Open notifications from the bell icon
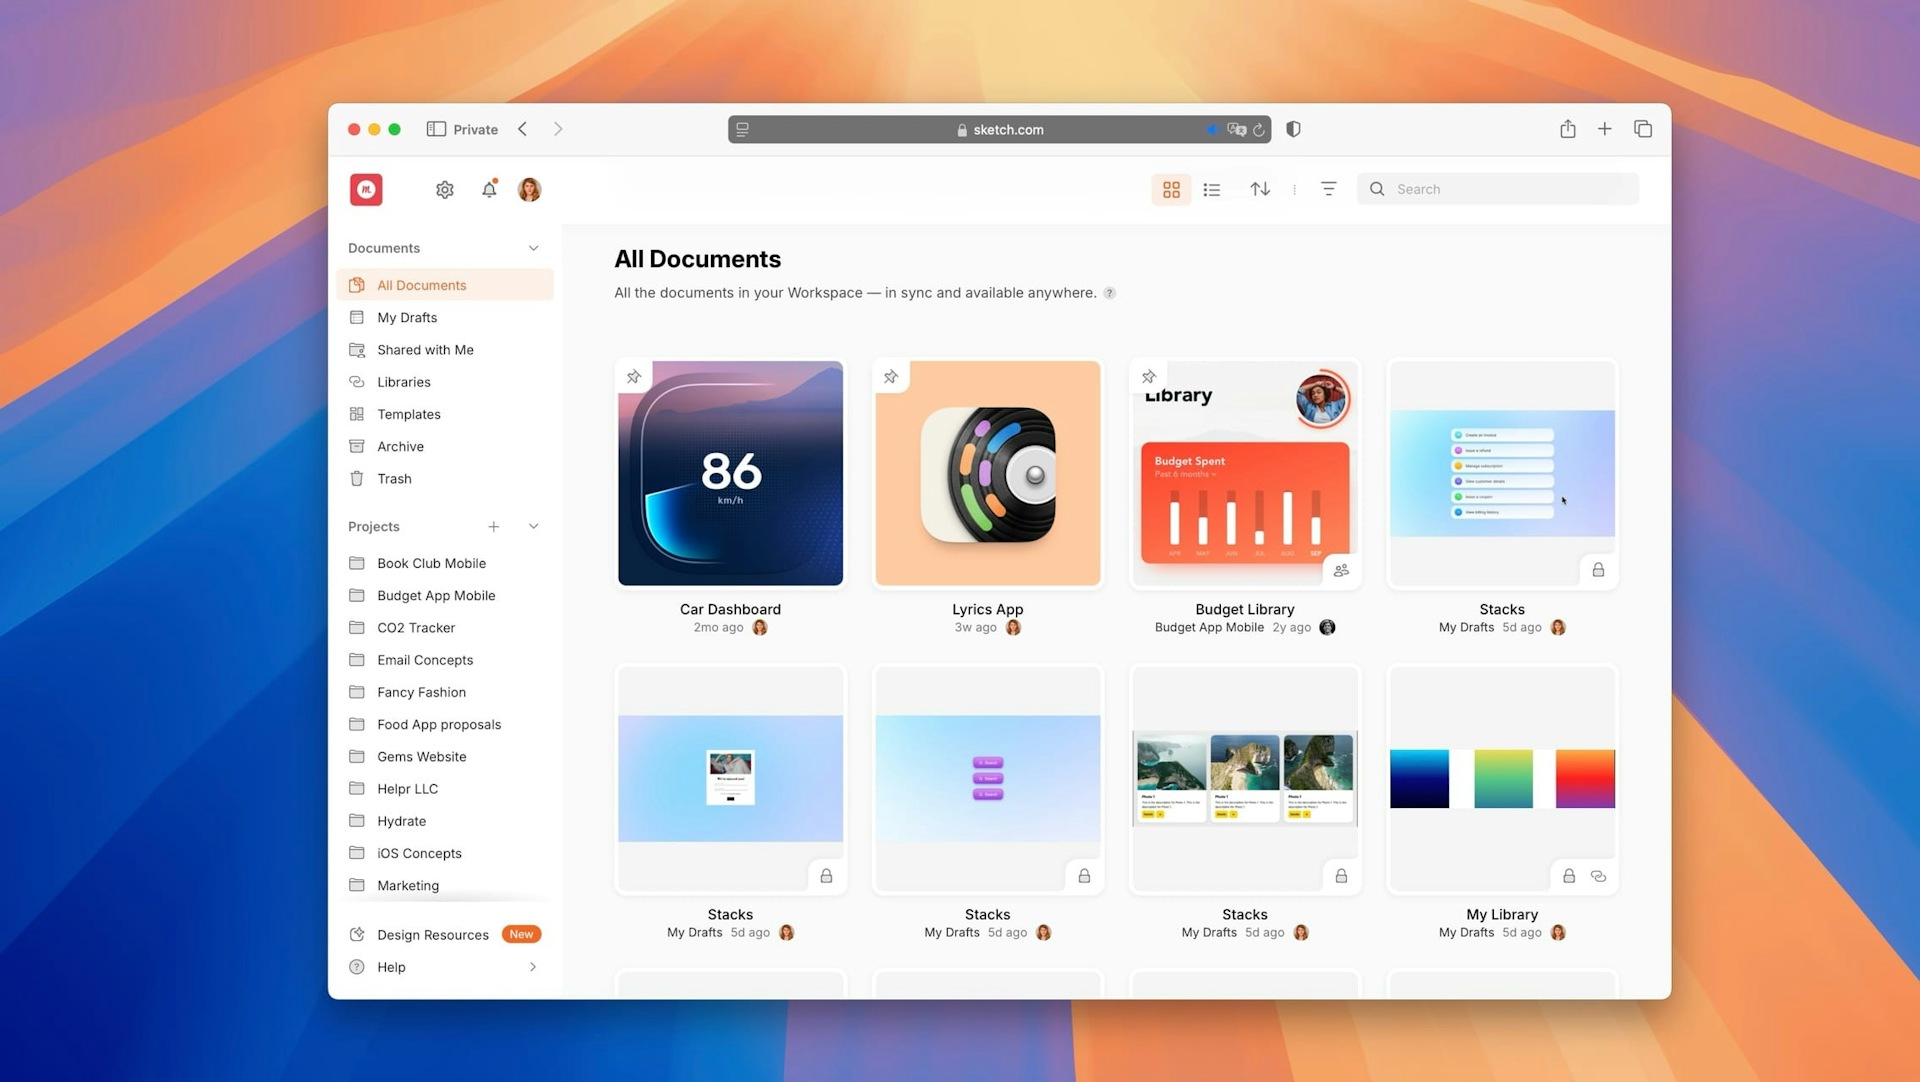Viewport: 1920px width, 1082px height. pyautogui.click(x=489, y=189)
